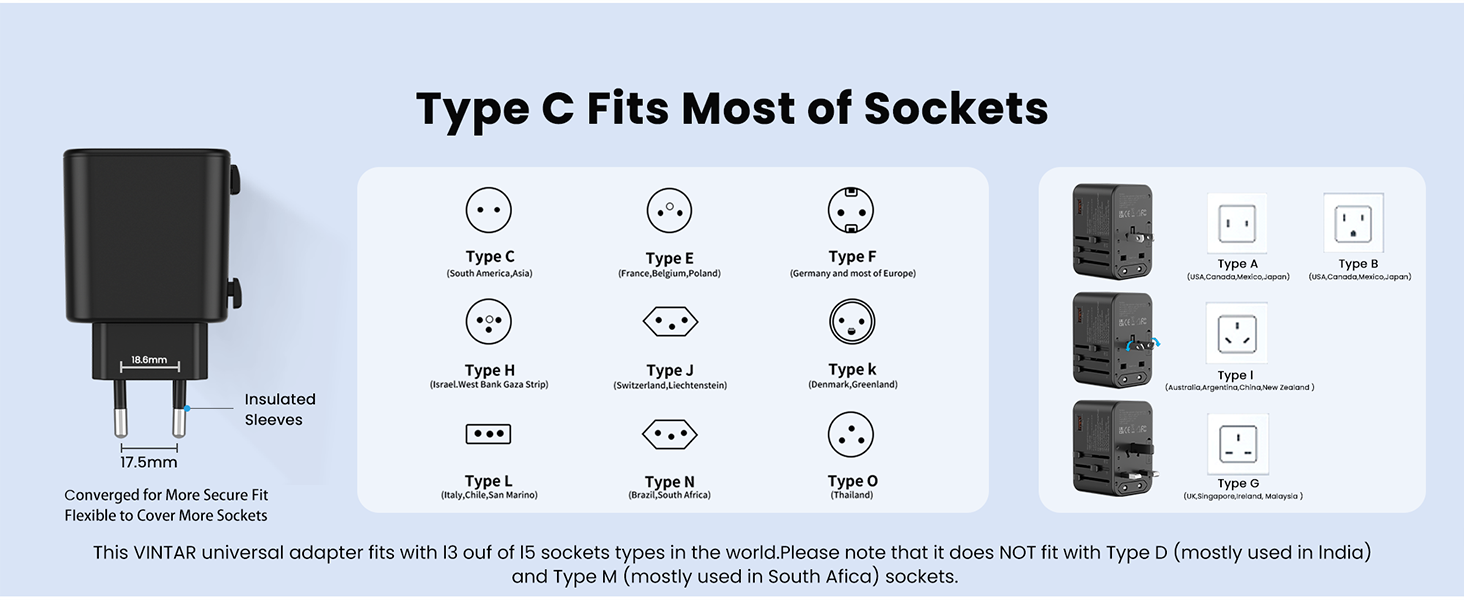Select the Type F socket icon
This screenshot has width=1464, height=600.
pyautogui.click(x=851, y=211)
